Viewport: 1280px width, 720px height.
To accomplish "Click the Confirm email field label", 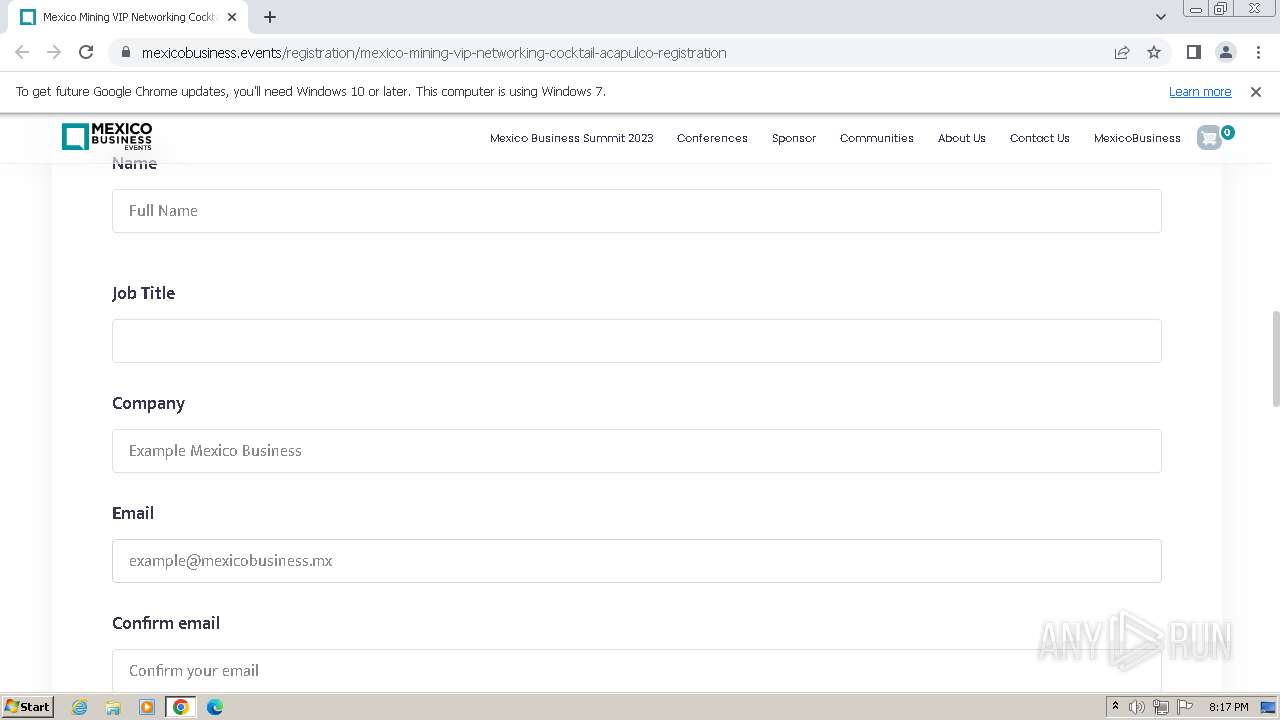I will (x=166, y=623).
